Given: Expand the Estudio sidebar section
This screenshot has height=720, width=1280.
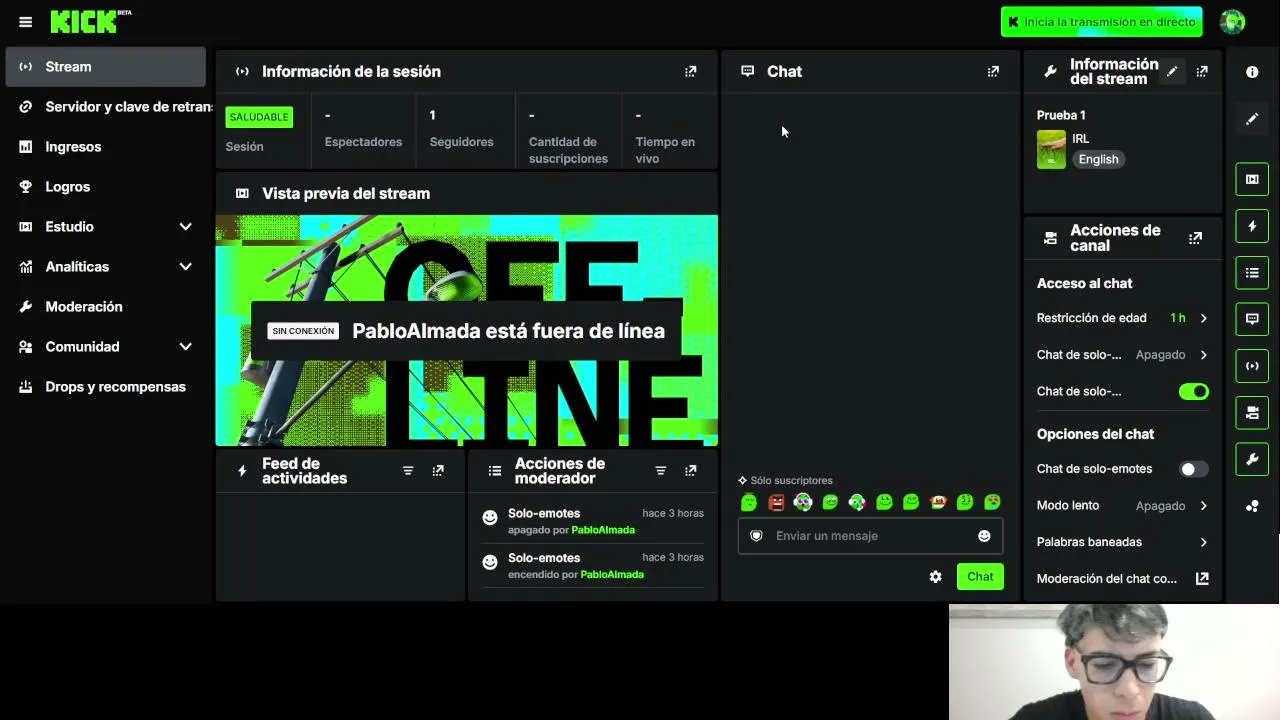Looking at the screenshot, I should (185, 227).
